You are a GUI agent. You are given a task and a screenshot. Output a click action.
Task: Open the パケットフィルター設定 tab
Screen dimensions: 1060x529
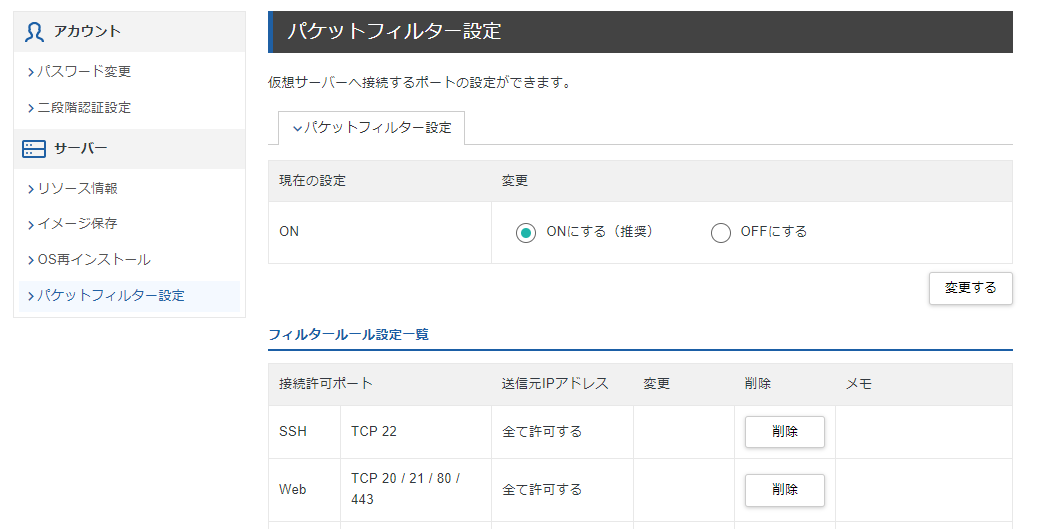(x=371, y=128)
